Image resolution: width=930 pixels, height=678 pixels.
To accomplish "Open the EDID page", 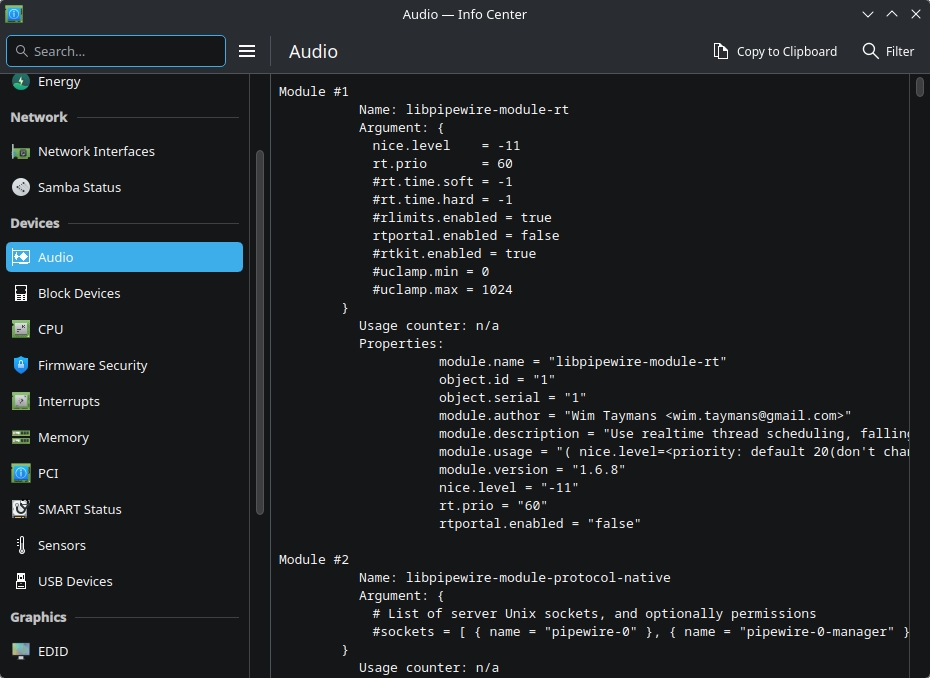I will pos(125,651).
